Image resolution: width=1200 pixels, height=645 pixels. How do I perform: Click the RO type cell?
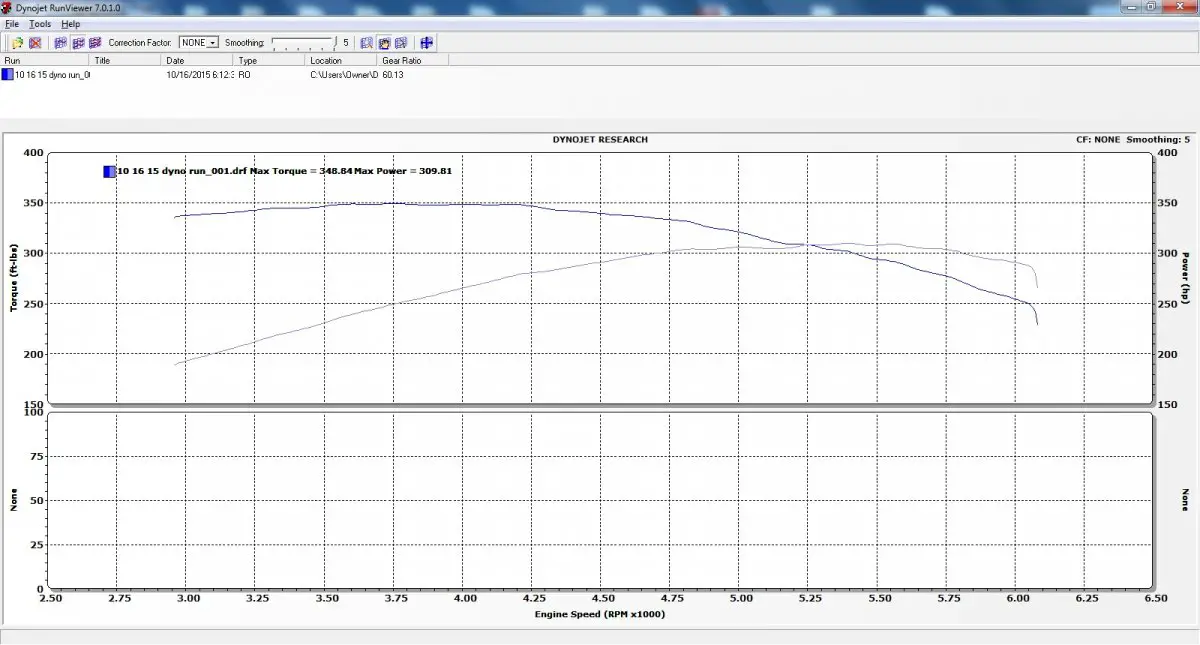point(245,74)
